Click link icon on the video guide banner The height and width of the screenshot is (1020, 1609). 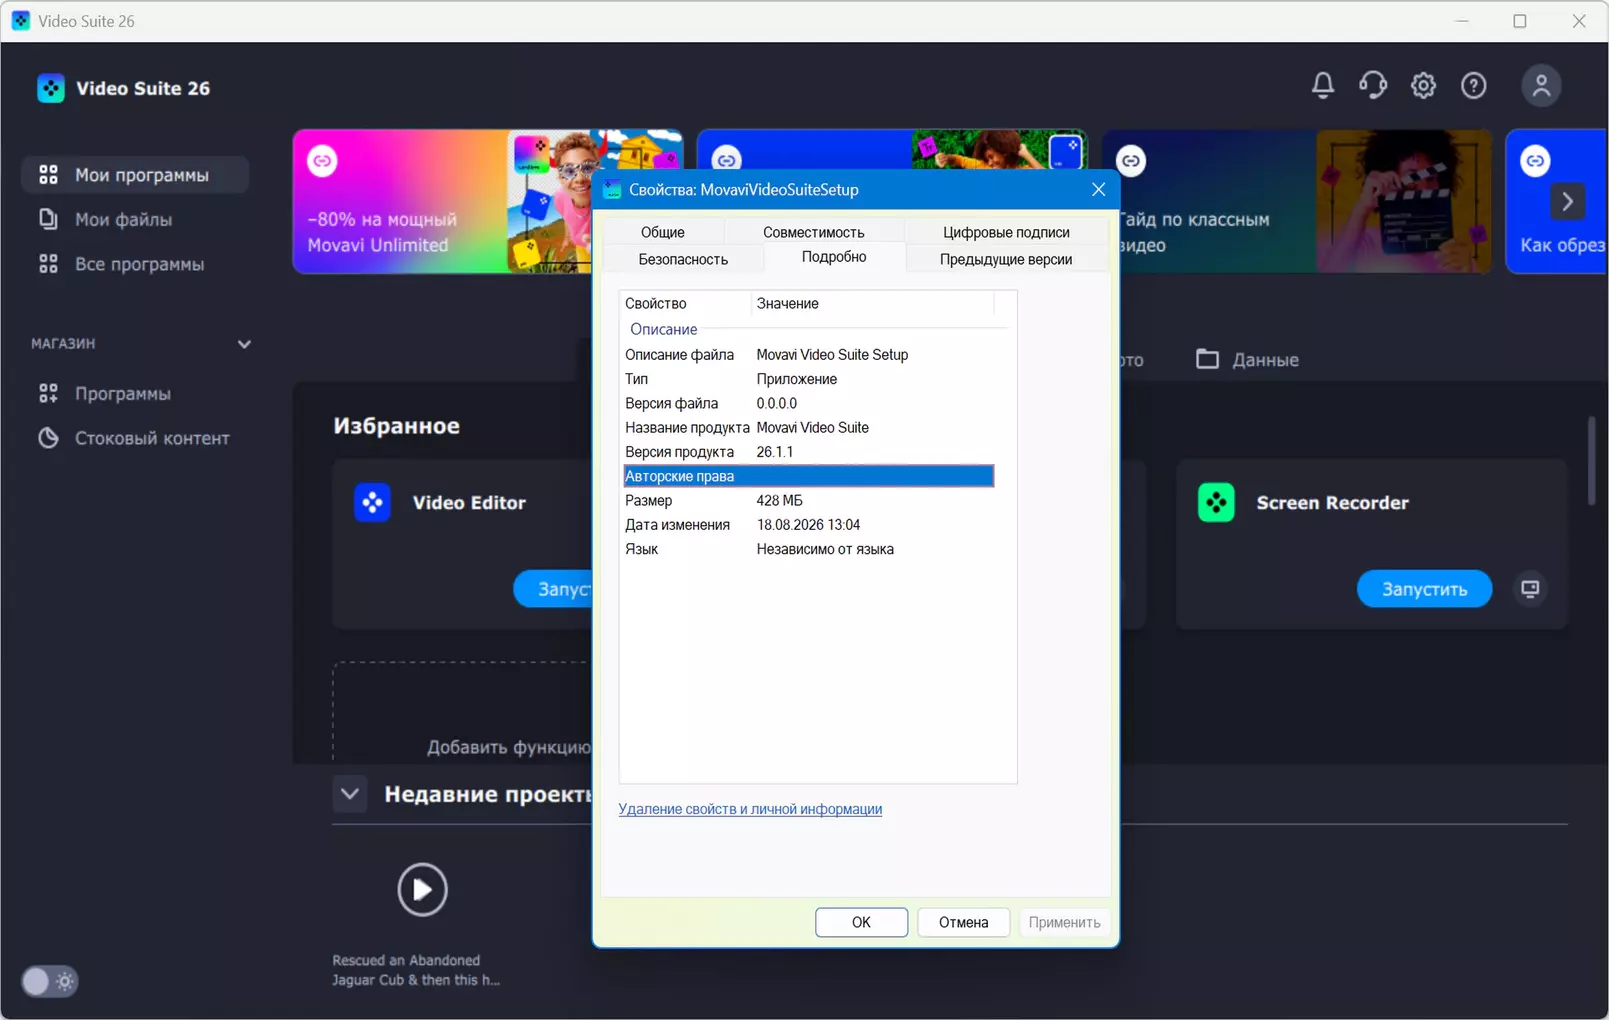tap(1131, 160)
